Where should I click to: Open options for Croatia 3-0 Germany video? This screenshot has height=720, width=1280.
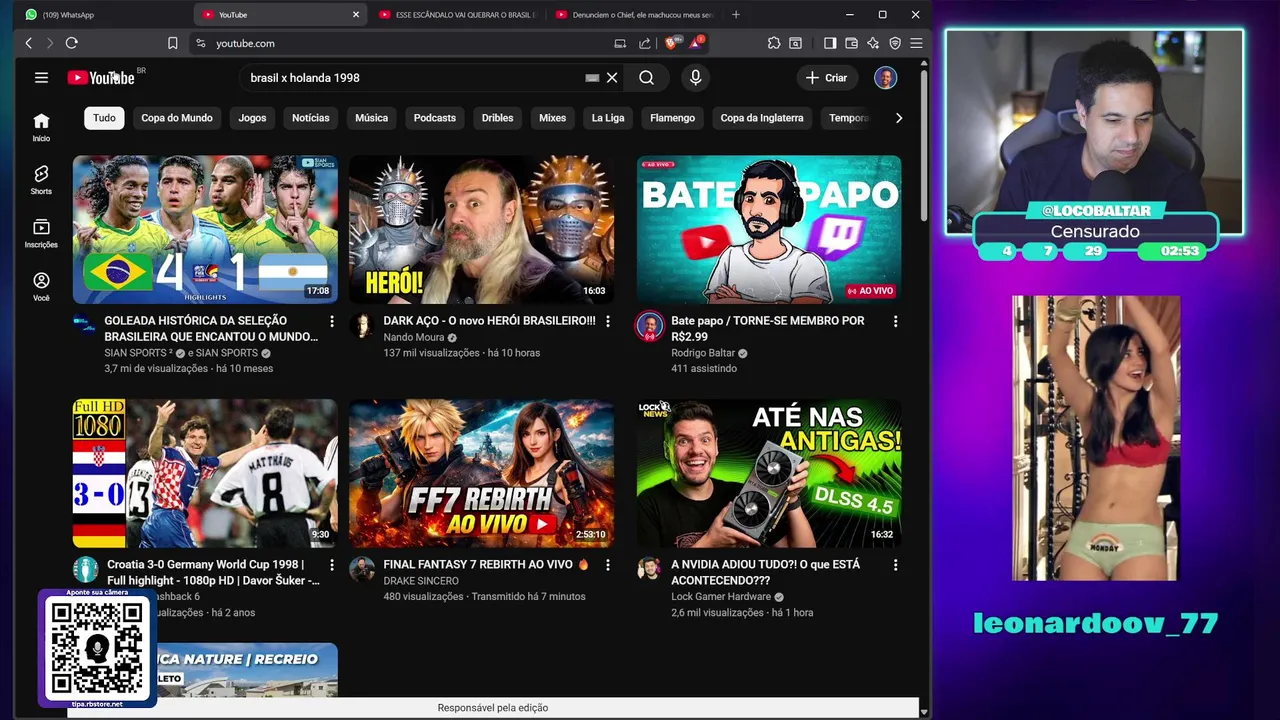[332, 565]
